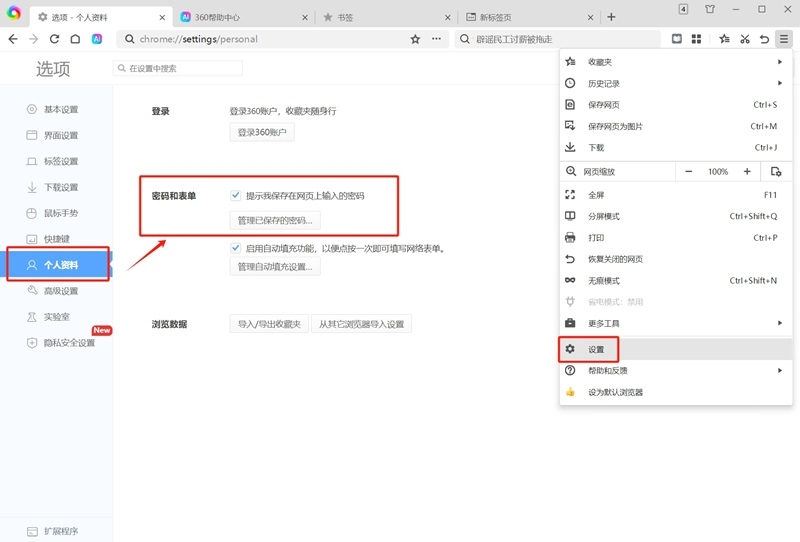Zoom in with the plus button

(x=747, y=171)
